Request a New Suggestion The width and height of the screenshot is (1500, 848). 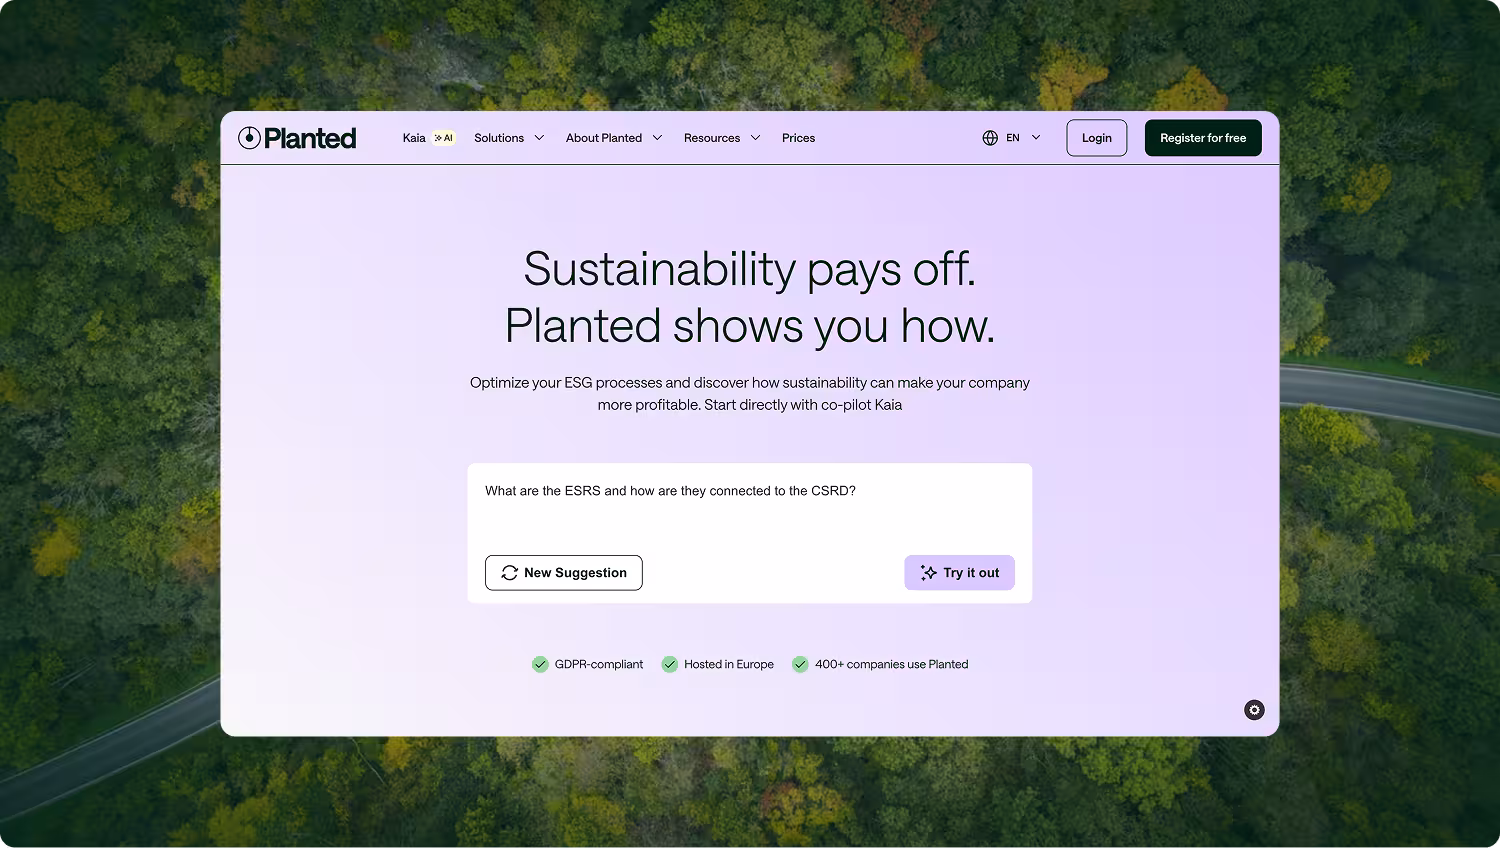564,573
